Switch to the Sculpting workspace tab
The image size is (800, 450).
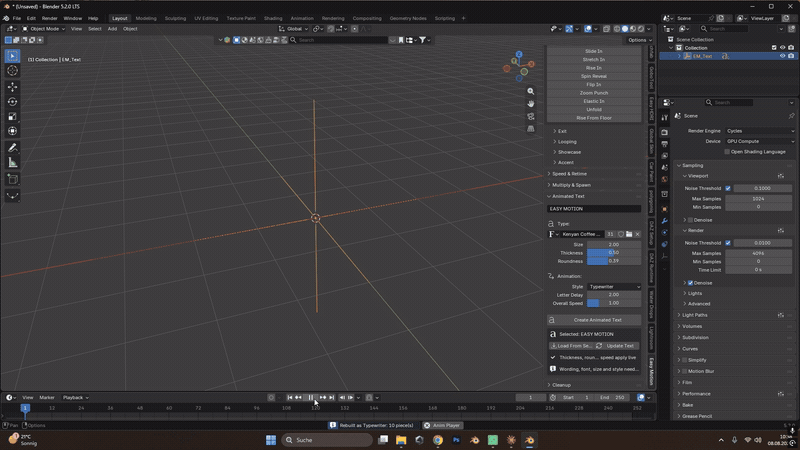click(x=175, y=18)
